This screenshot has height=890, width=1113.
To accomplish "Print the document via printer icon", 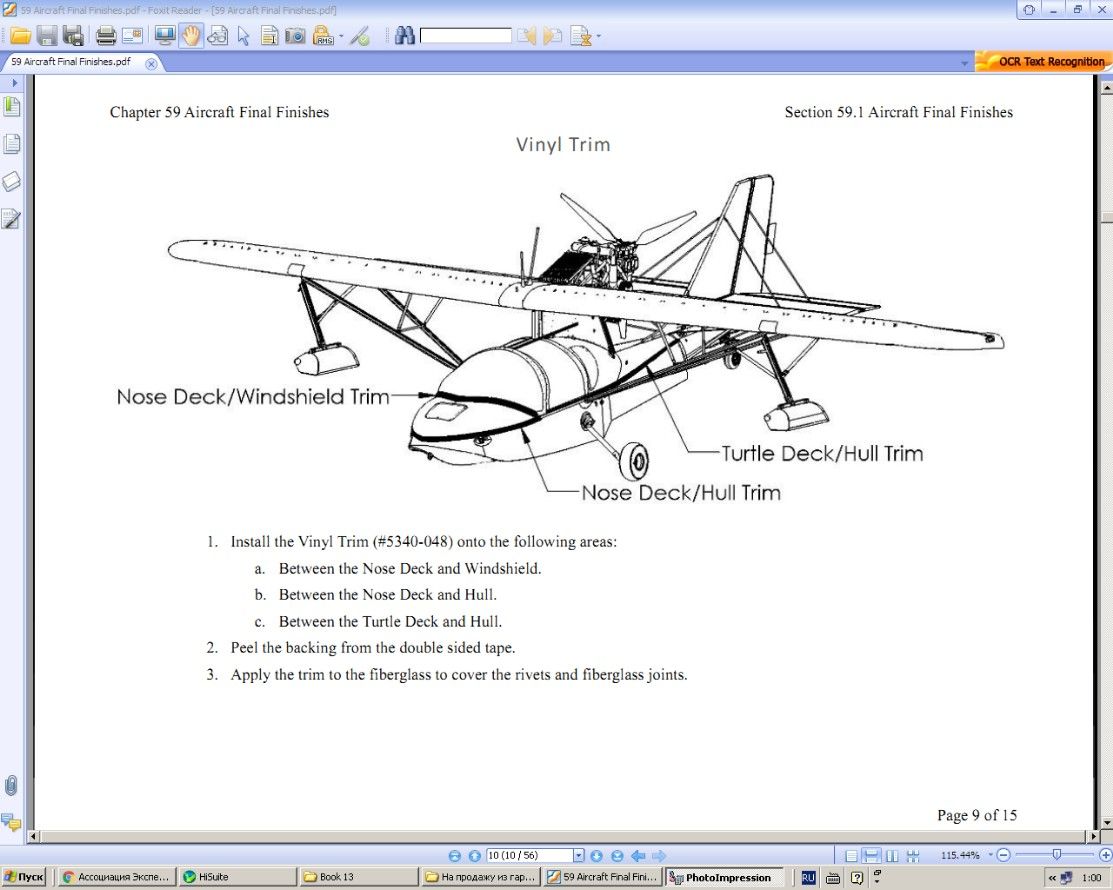I will click(x=106, y=35).
